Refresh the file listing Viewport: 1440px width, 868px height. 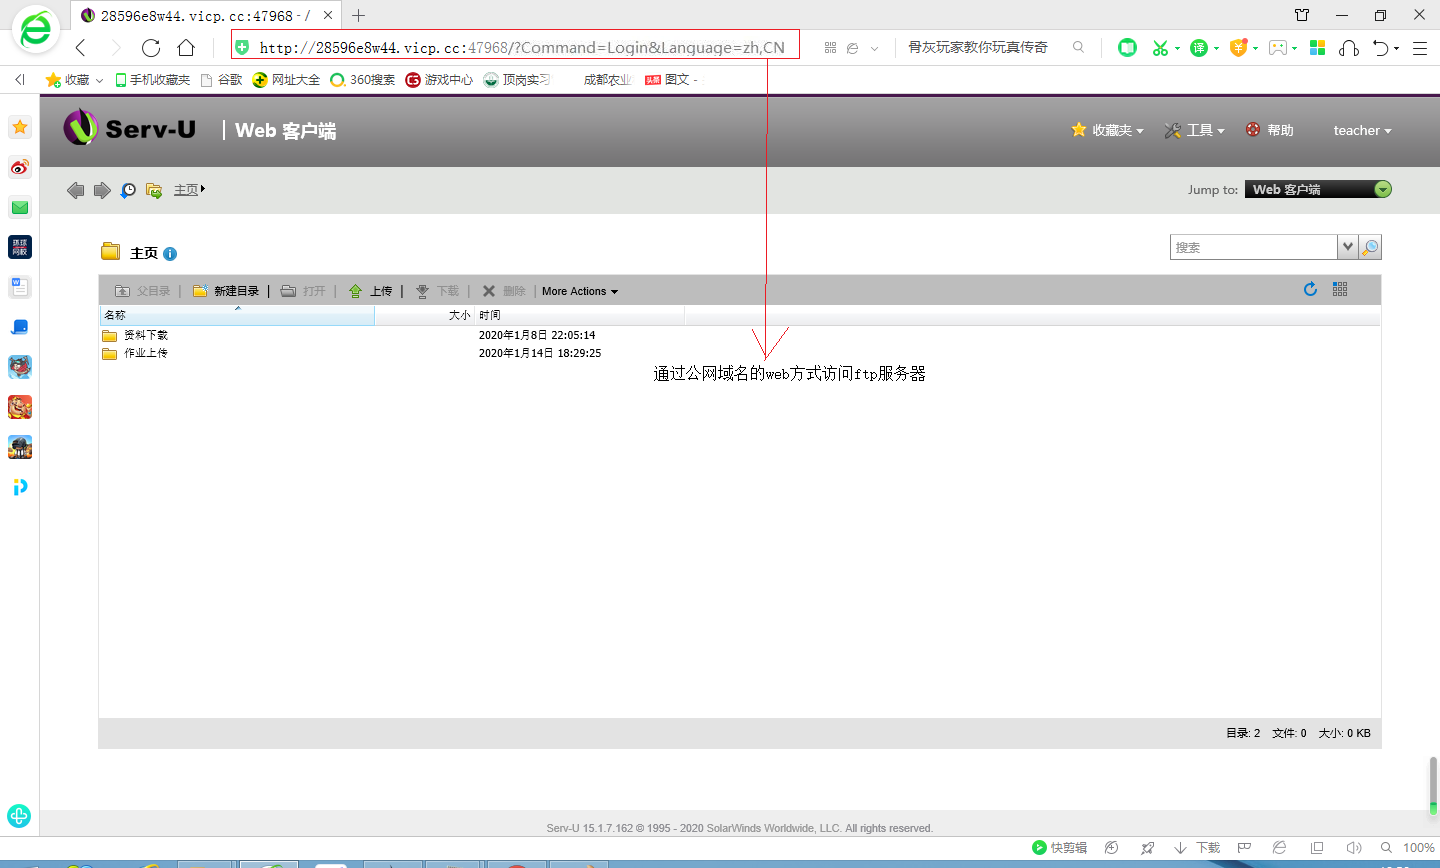coord(1310,289)
